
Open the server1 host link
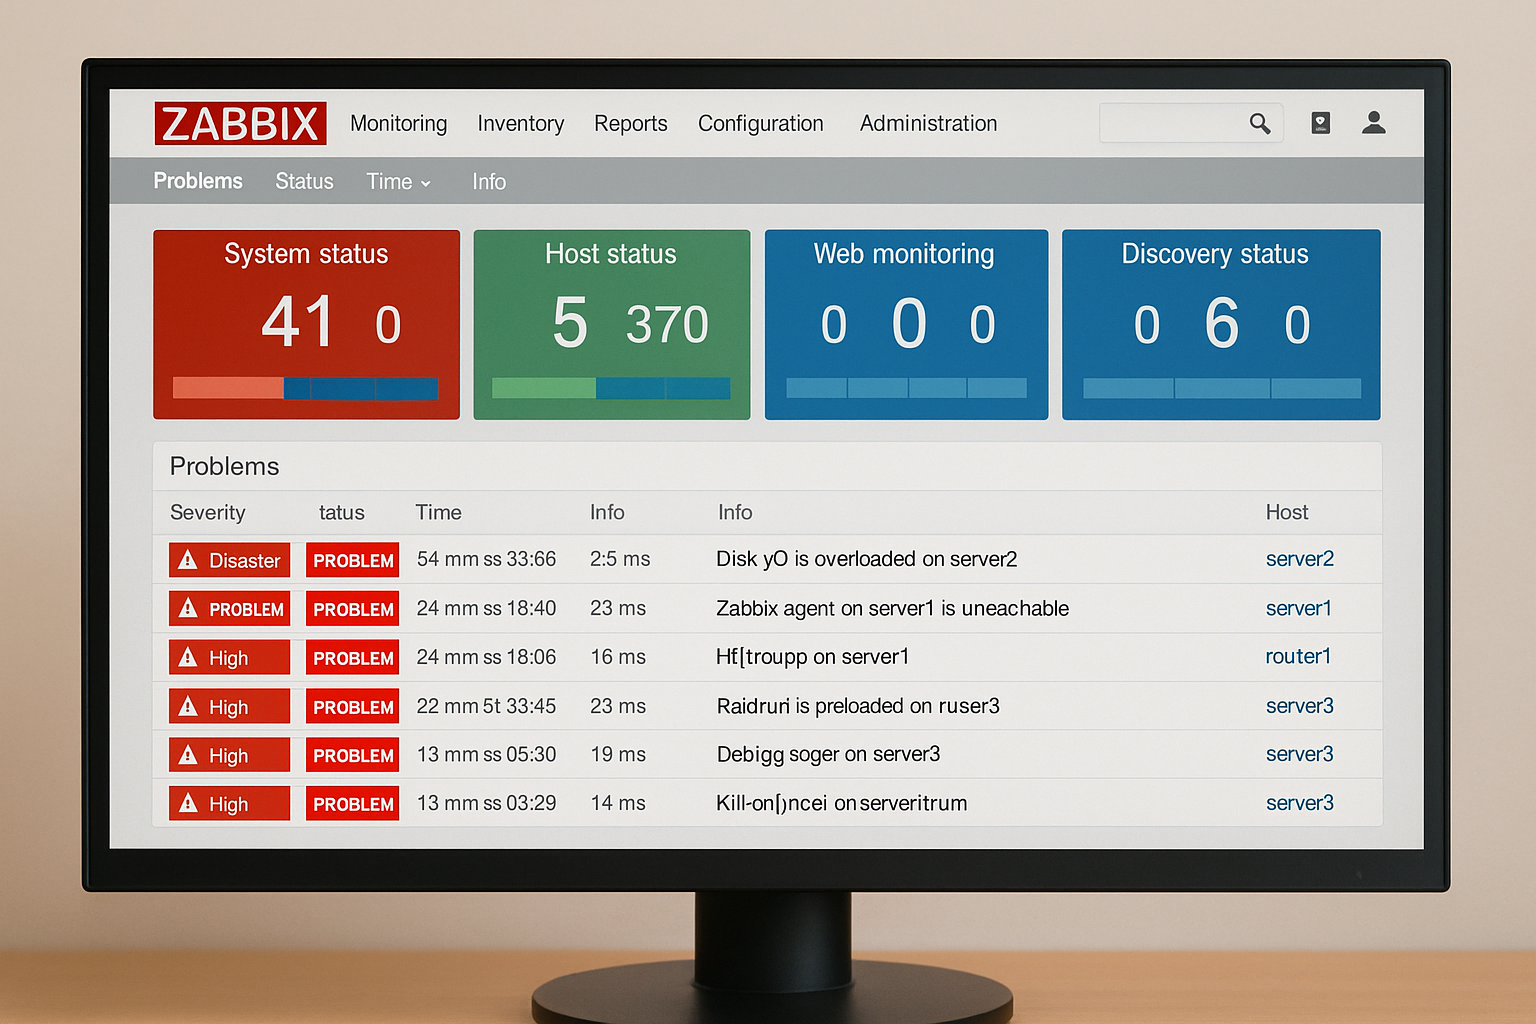click(1299, 608)
